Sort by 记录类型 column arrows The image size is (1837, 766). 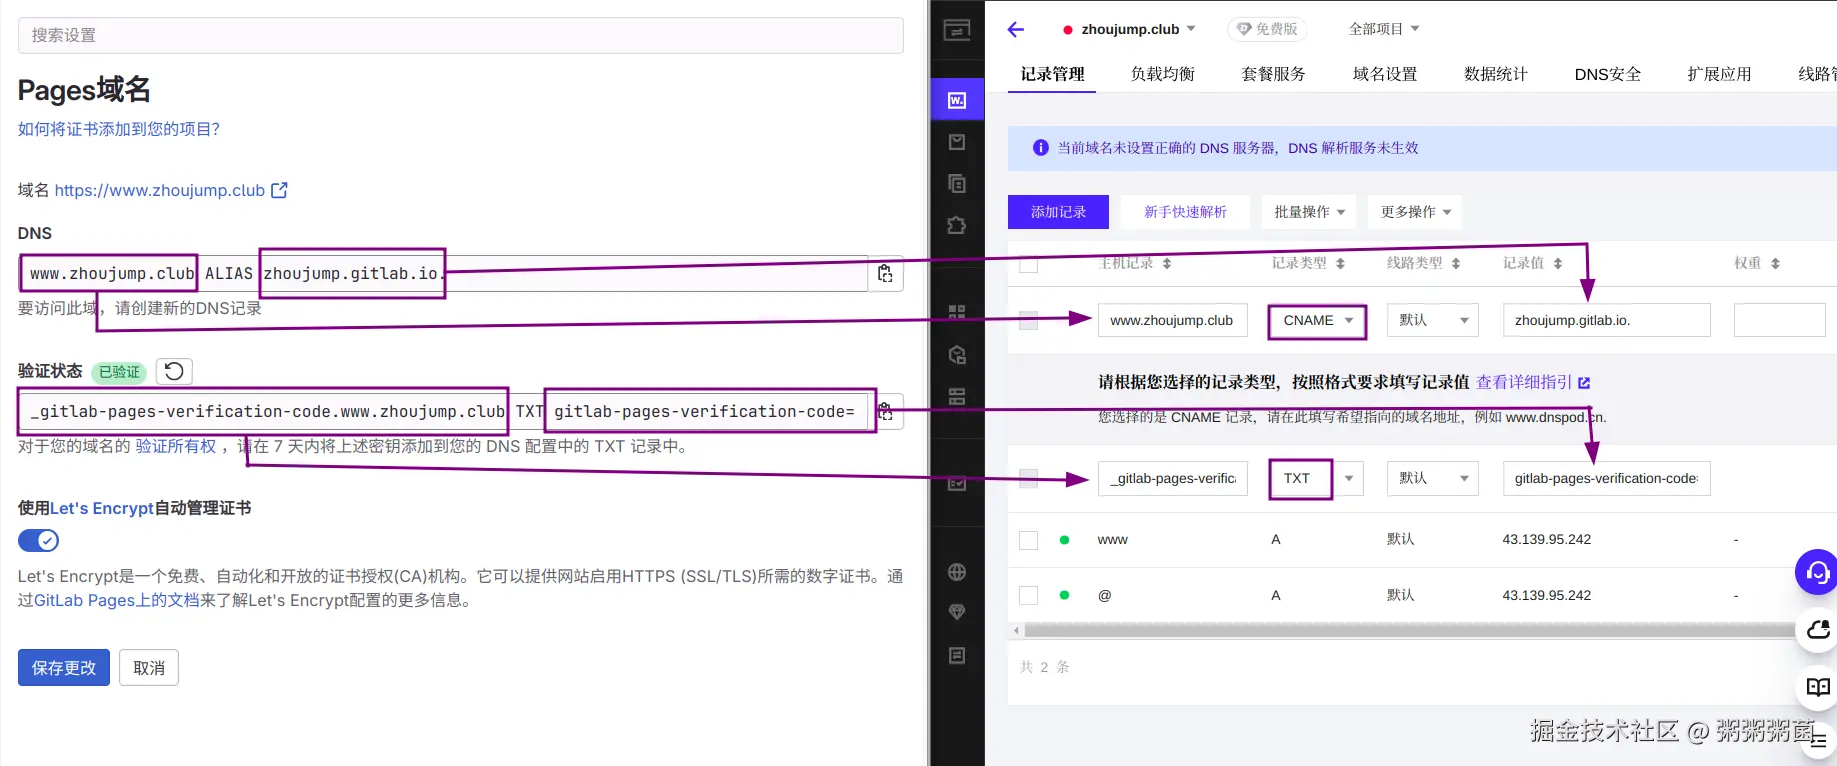(x=1340, y=264)
